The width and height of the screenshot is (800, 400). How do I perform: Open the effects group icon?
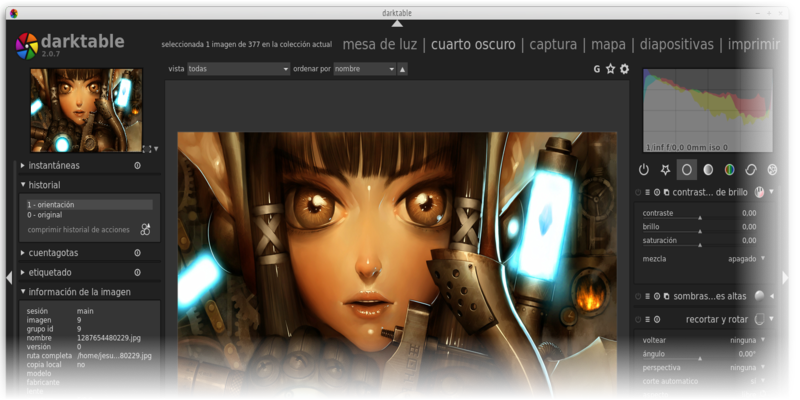pos(772,170)
